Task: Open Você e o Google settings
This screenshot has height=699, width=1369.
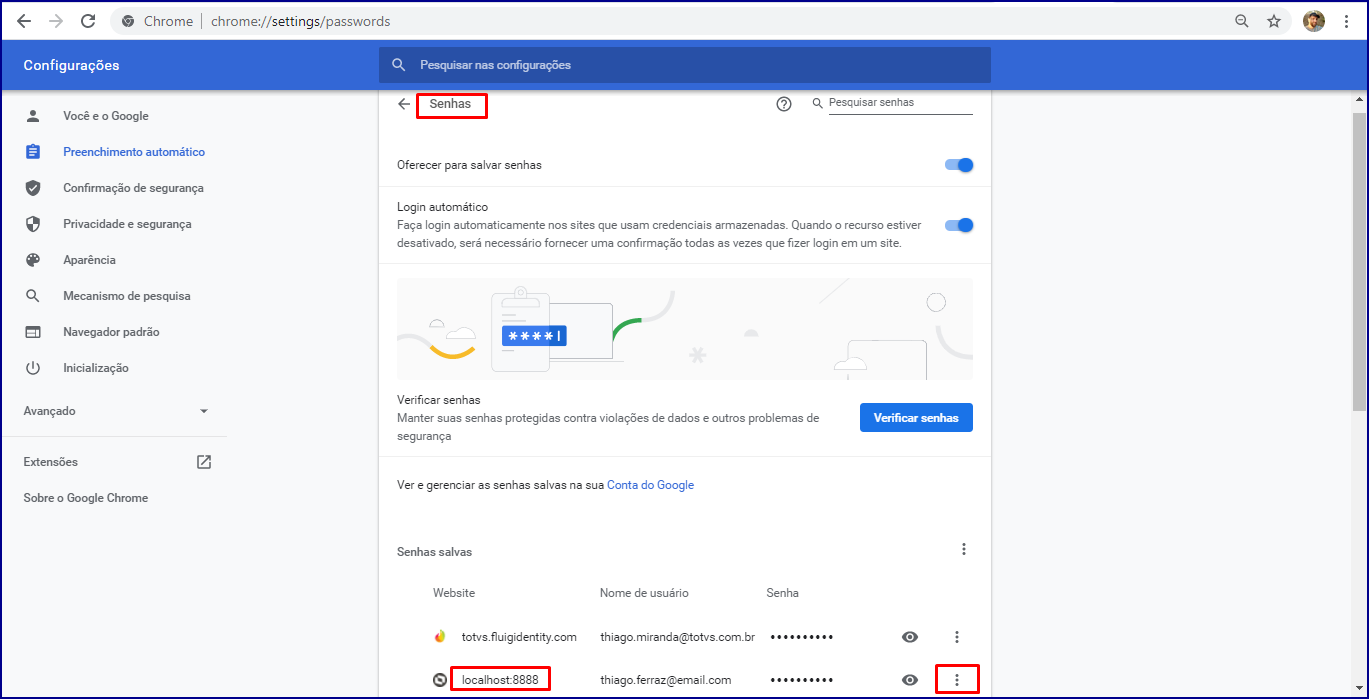Action: point(106,116)
